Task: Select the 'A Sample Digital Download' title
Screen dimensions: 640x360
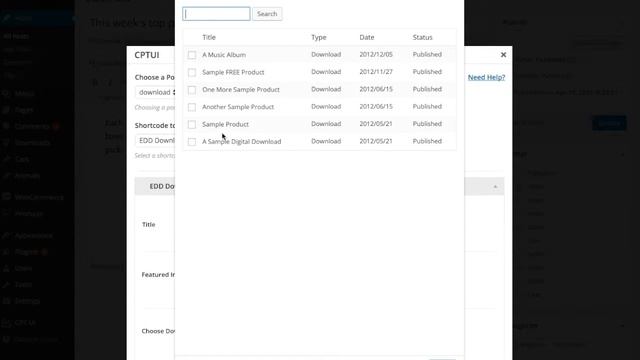Action: pyautogui.click(x=242, y=142)
